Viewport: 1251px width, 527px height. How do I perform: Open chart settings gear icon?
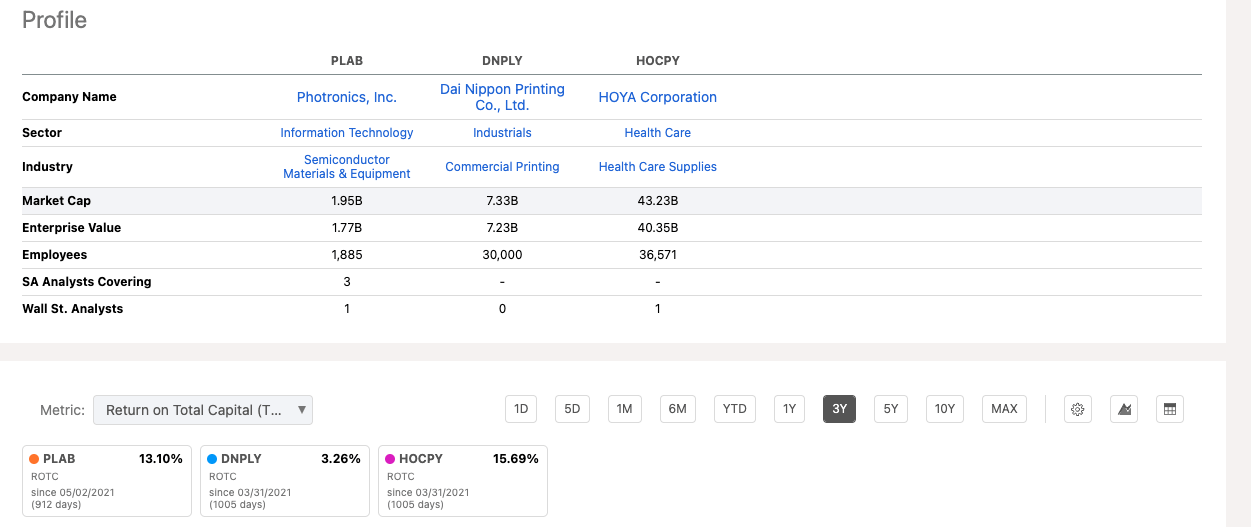point(1077,409)
